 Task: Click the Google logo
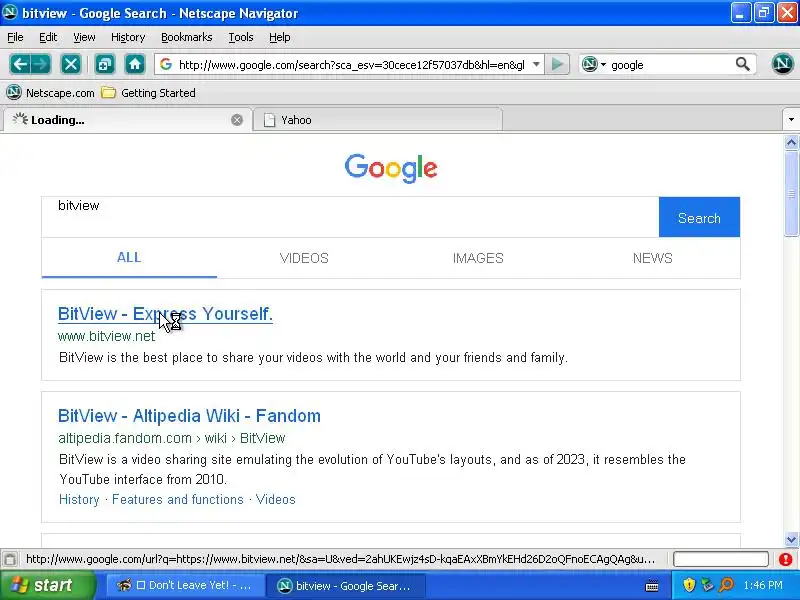click(391, 168)
